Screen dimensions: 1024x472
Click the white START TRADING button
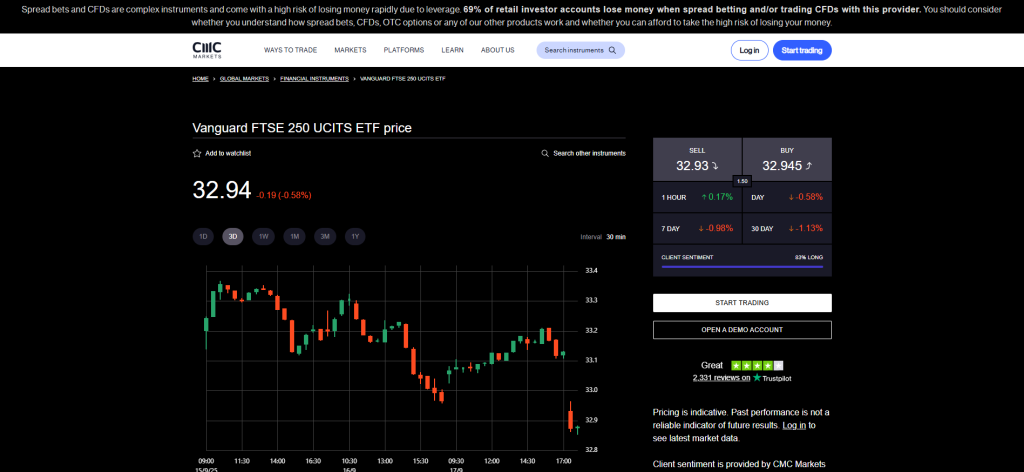tap(742, 303)
